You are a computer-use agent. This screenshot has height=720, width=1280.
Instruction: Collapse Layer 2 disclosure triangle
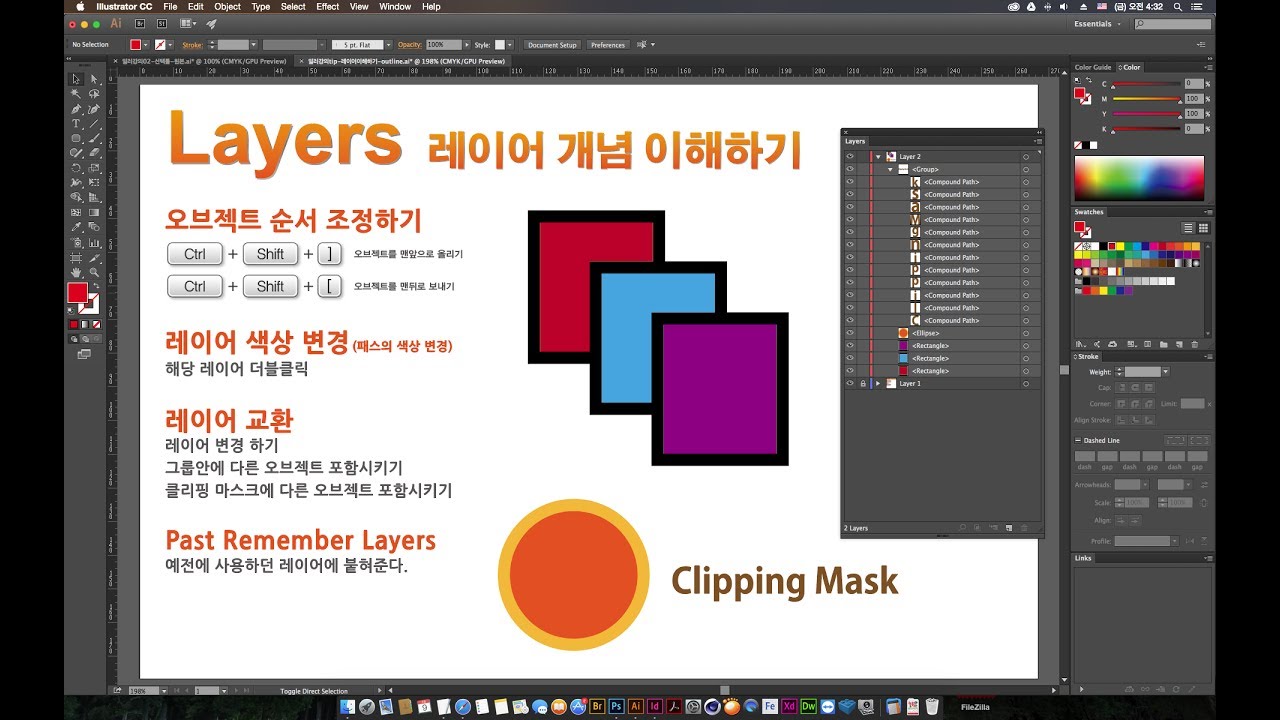(x=878, y=157)
